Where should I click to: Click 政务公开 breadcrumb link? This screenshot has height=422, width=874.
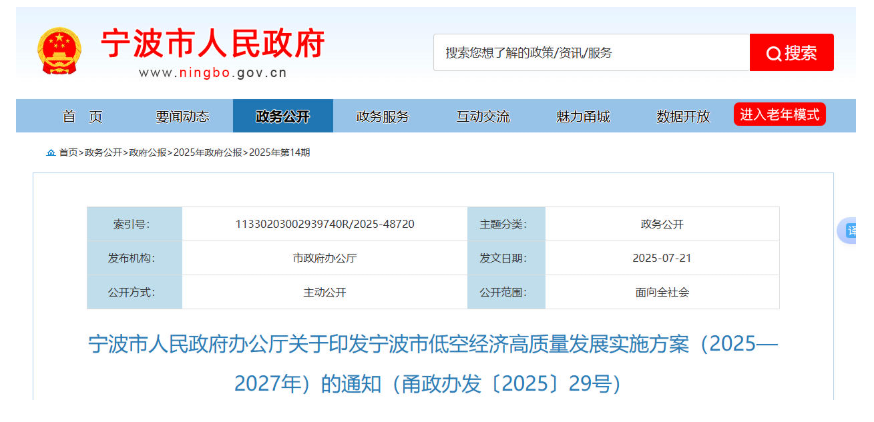coord(103,153)
